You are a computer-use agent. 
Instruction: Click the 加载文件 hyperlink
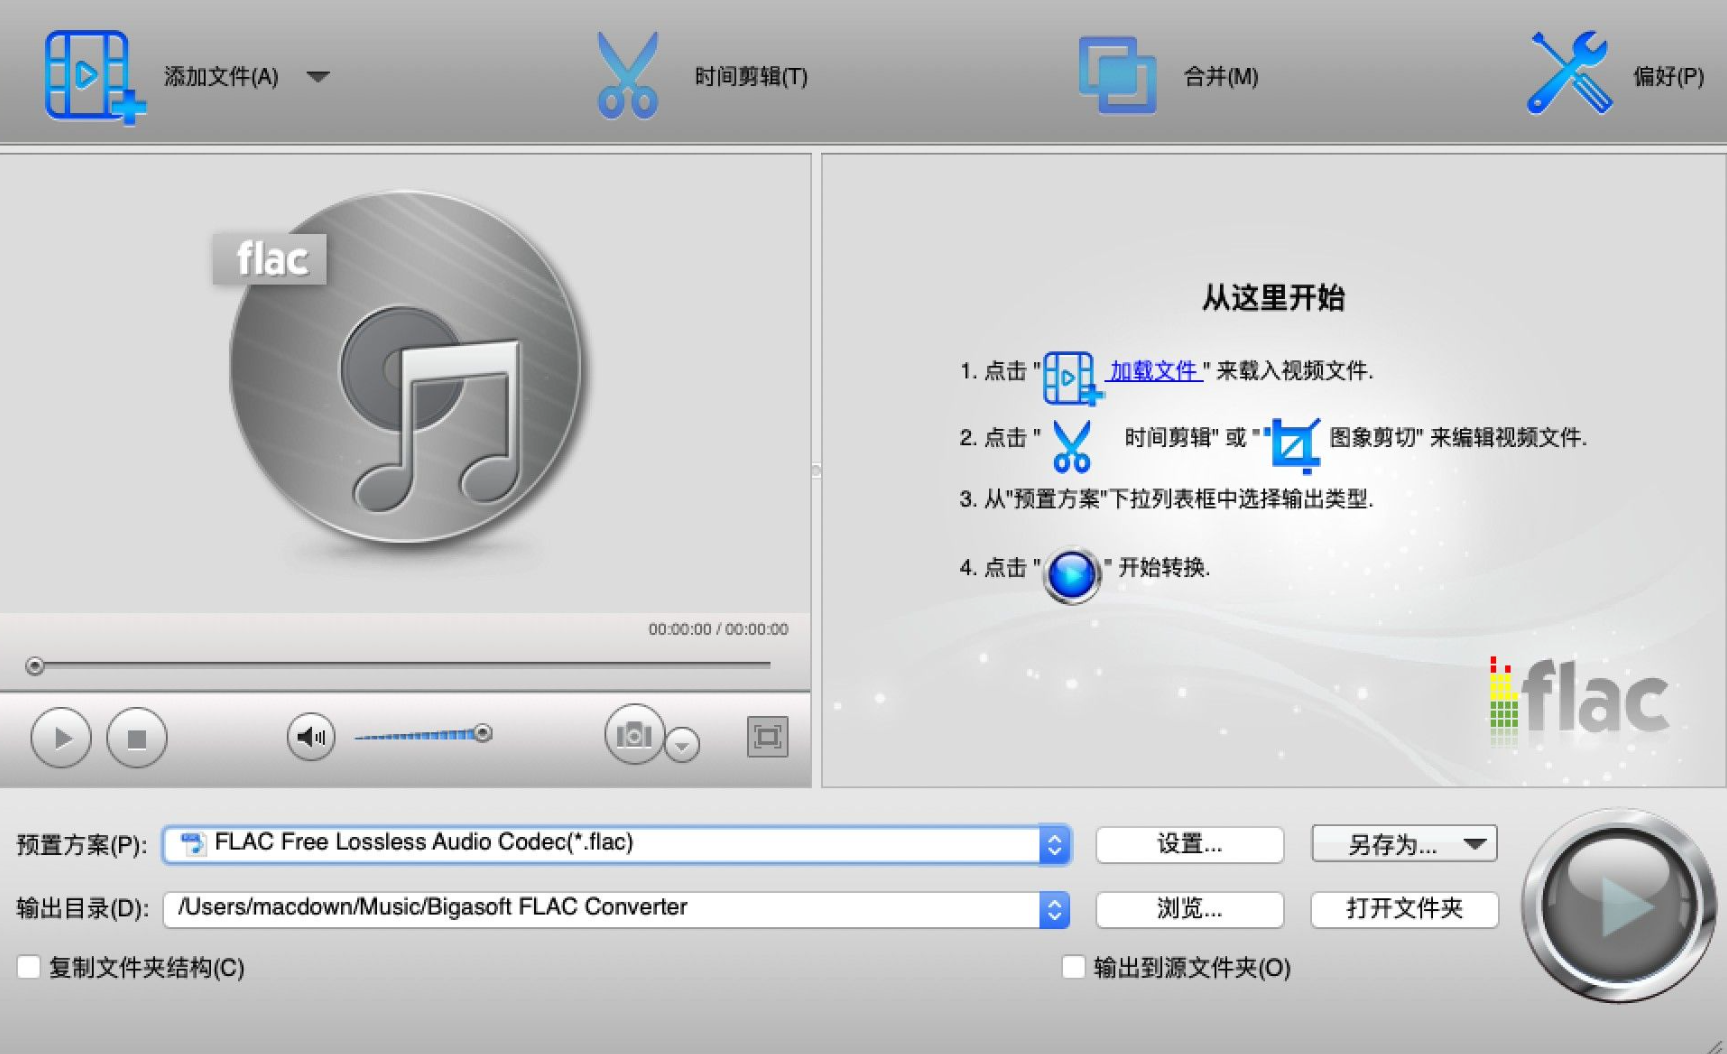pyautogui.click(x=1153, y=371)
